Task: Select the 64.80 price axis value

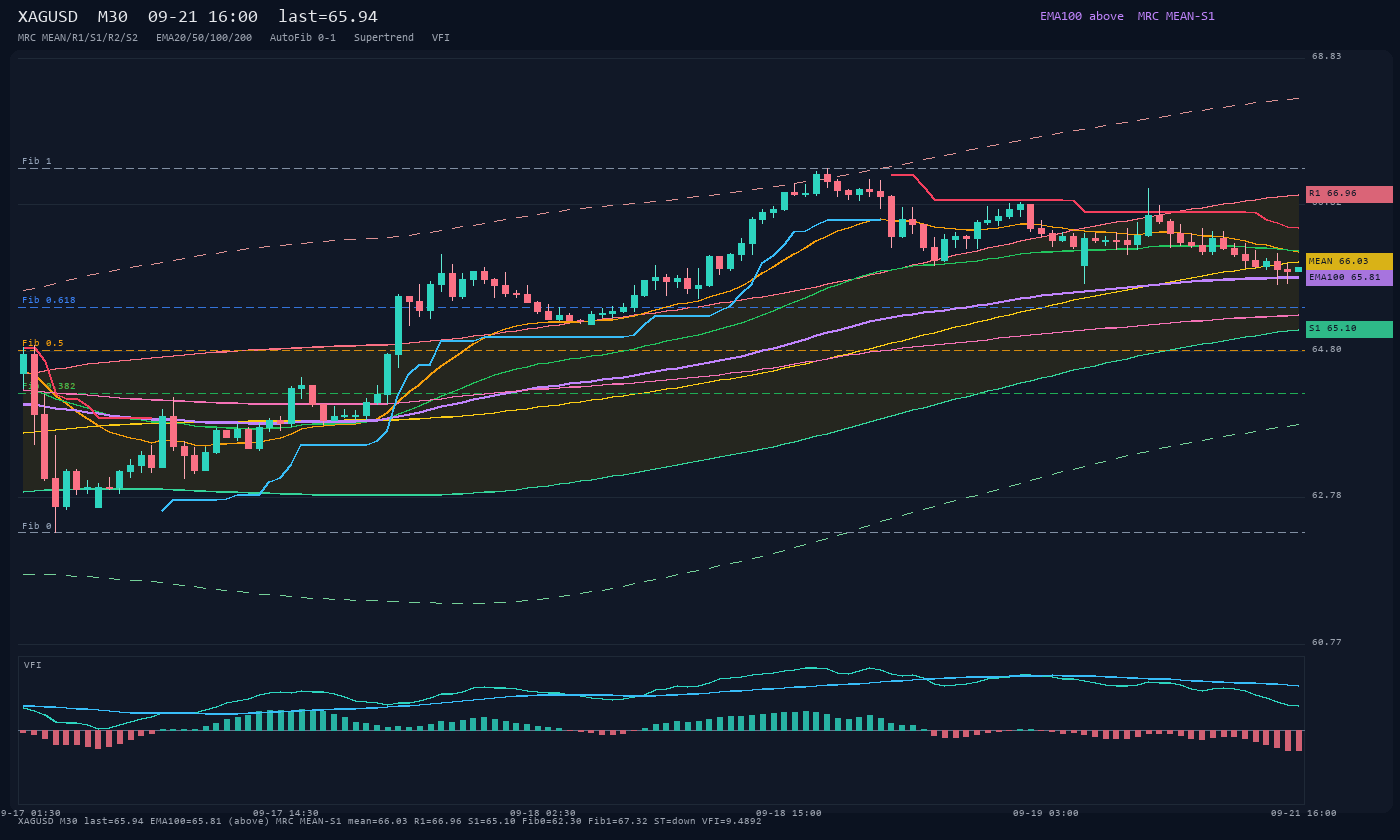Action: pos(1327,350)
